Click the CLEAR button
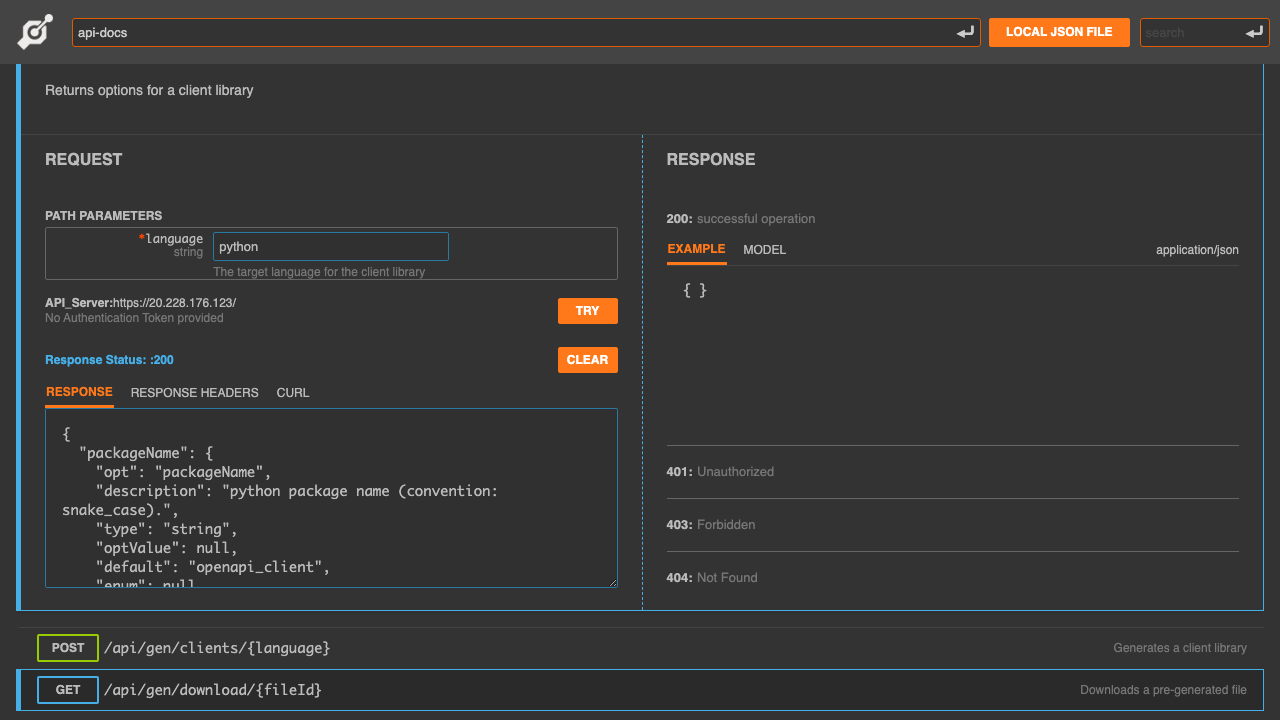 pyautogui.click(x=588, y=360)
